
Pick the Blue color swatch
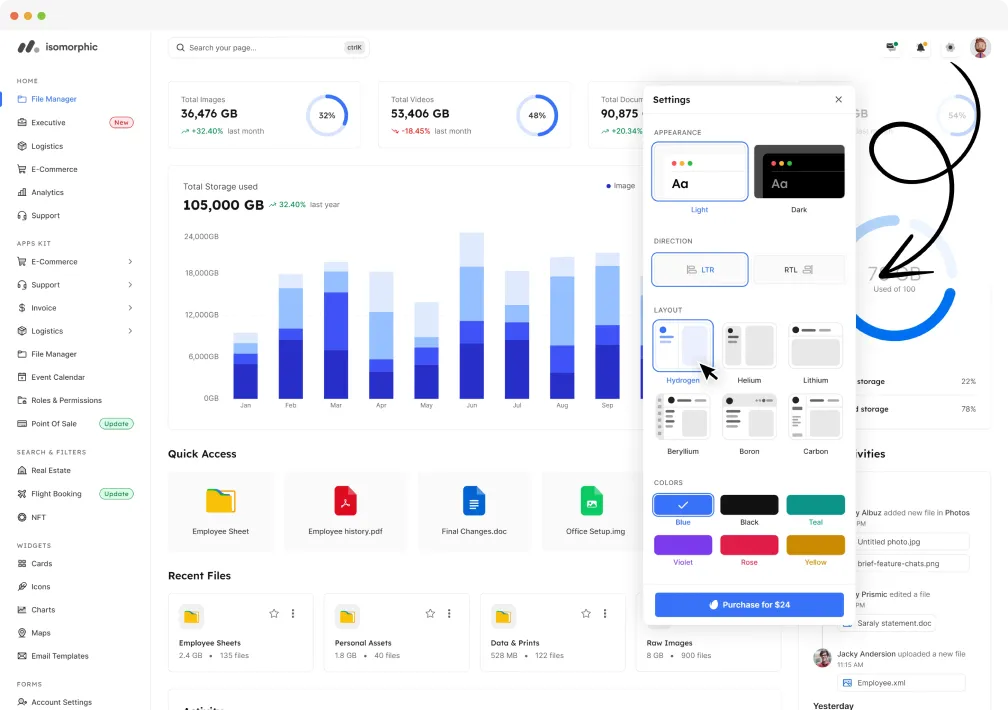point(683,505)
